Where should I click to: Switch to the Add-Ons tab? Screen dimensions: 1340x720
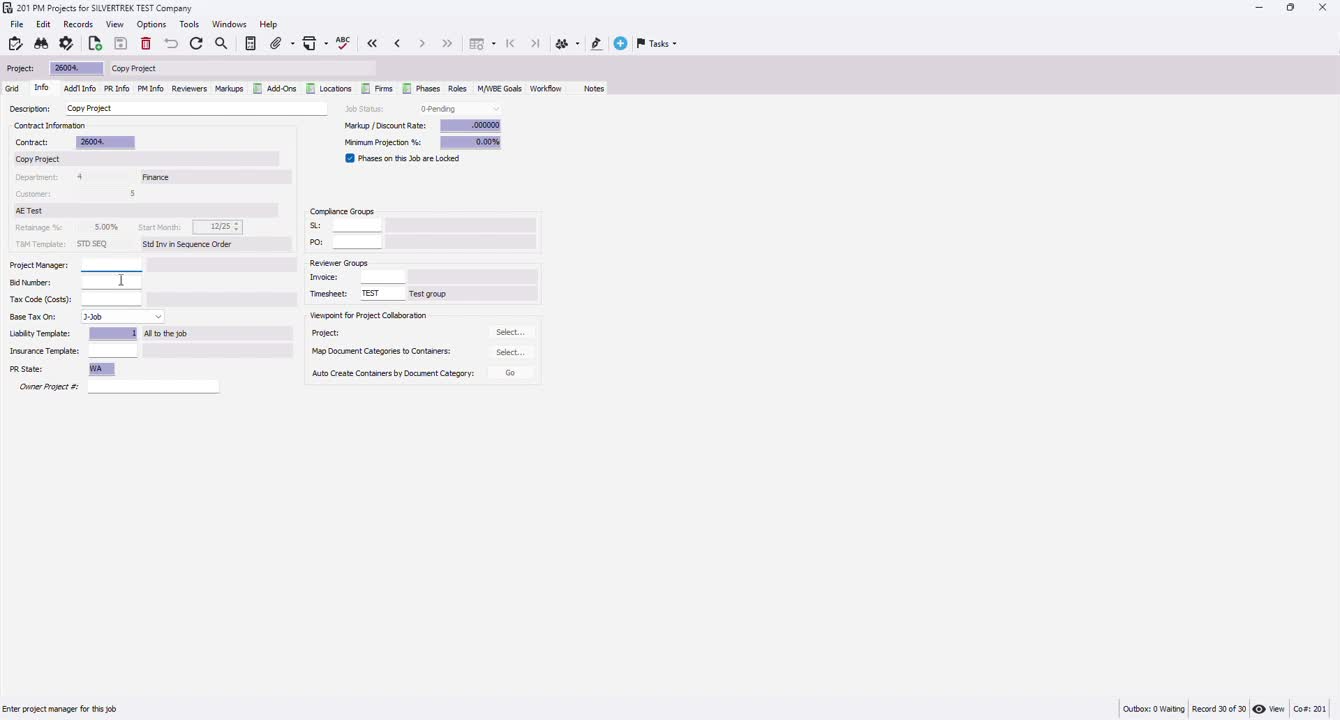coord(275,89)
